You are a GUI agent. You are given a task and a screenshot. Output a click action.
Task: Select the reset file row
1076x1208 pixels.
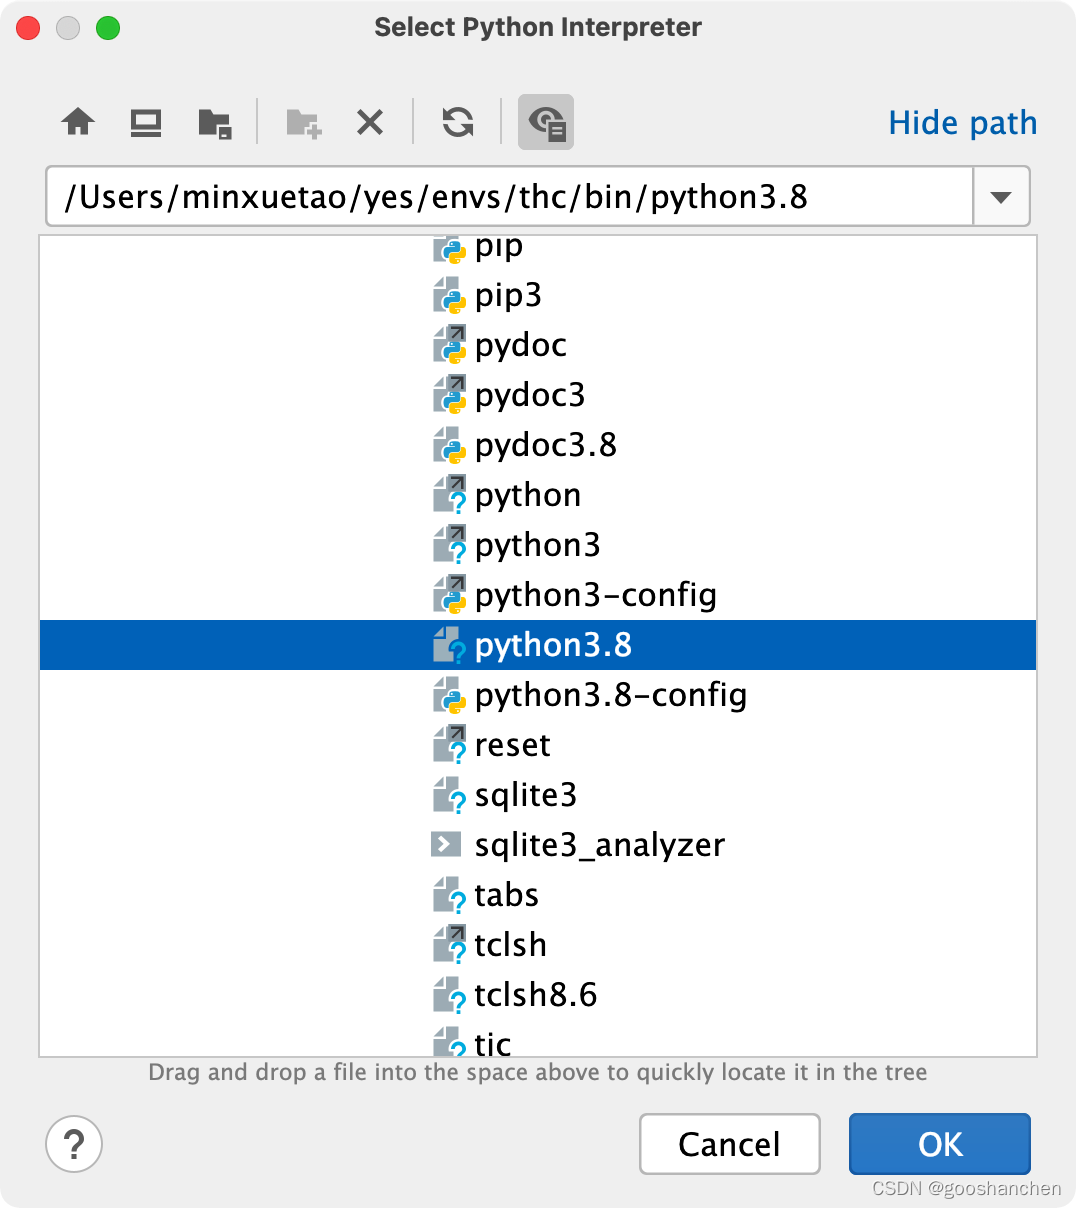pyautogui.click(x=538, y=745)
